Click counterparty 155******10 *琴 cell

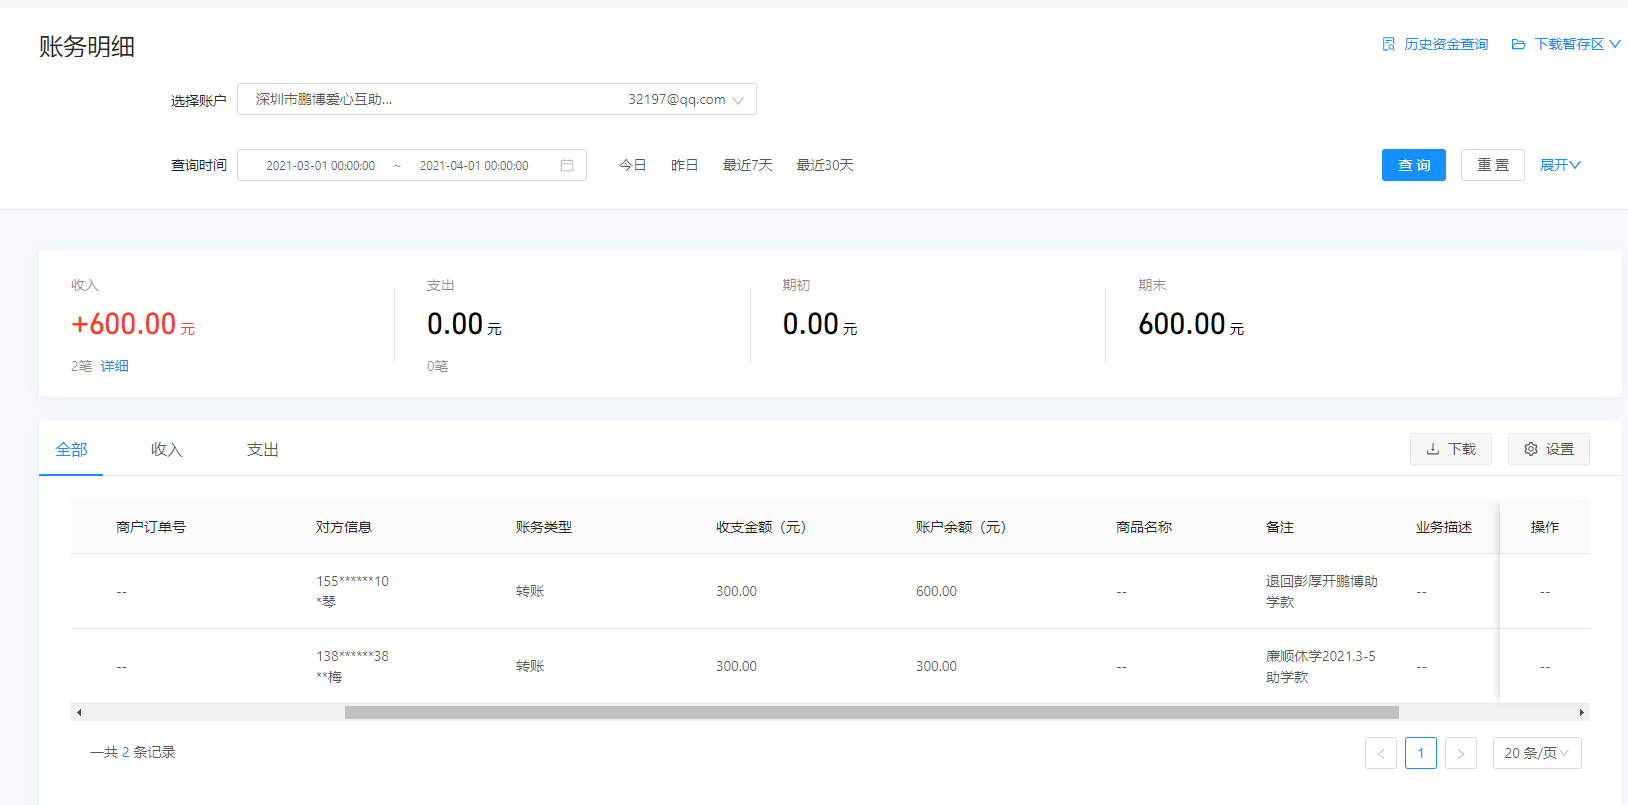pos(353,591)
